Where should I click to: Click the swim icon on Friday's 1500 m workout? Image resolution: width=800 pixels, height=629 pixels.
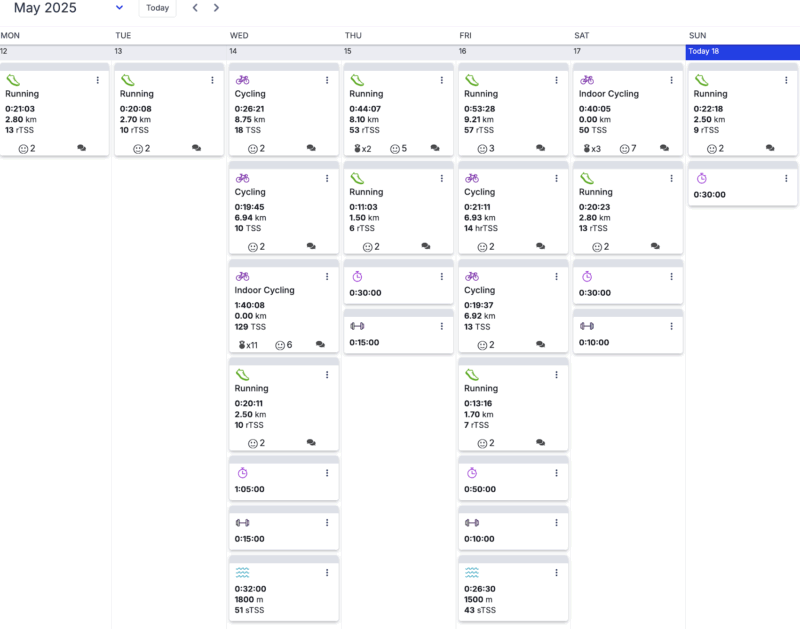coord(472,572)
